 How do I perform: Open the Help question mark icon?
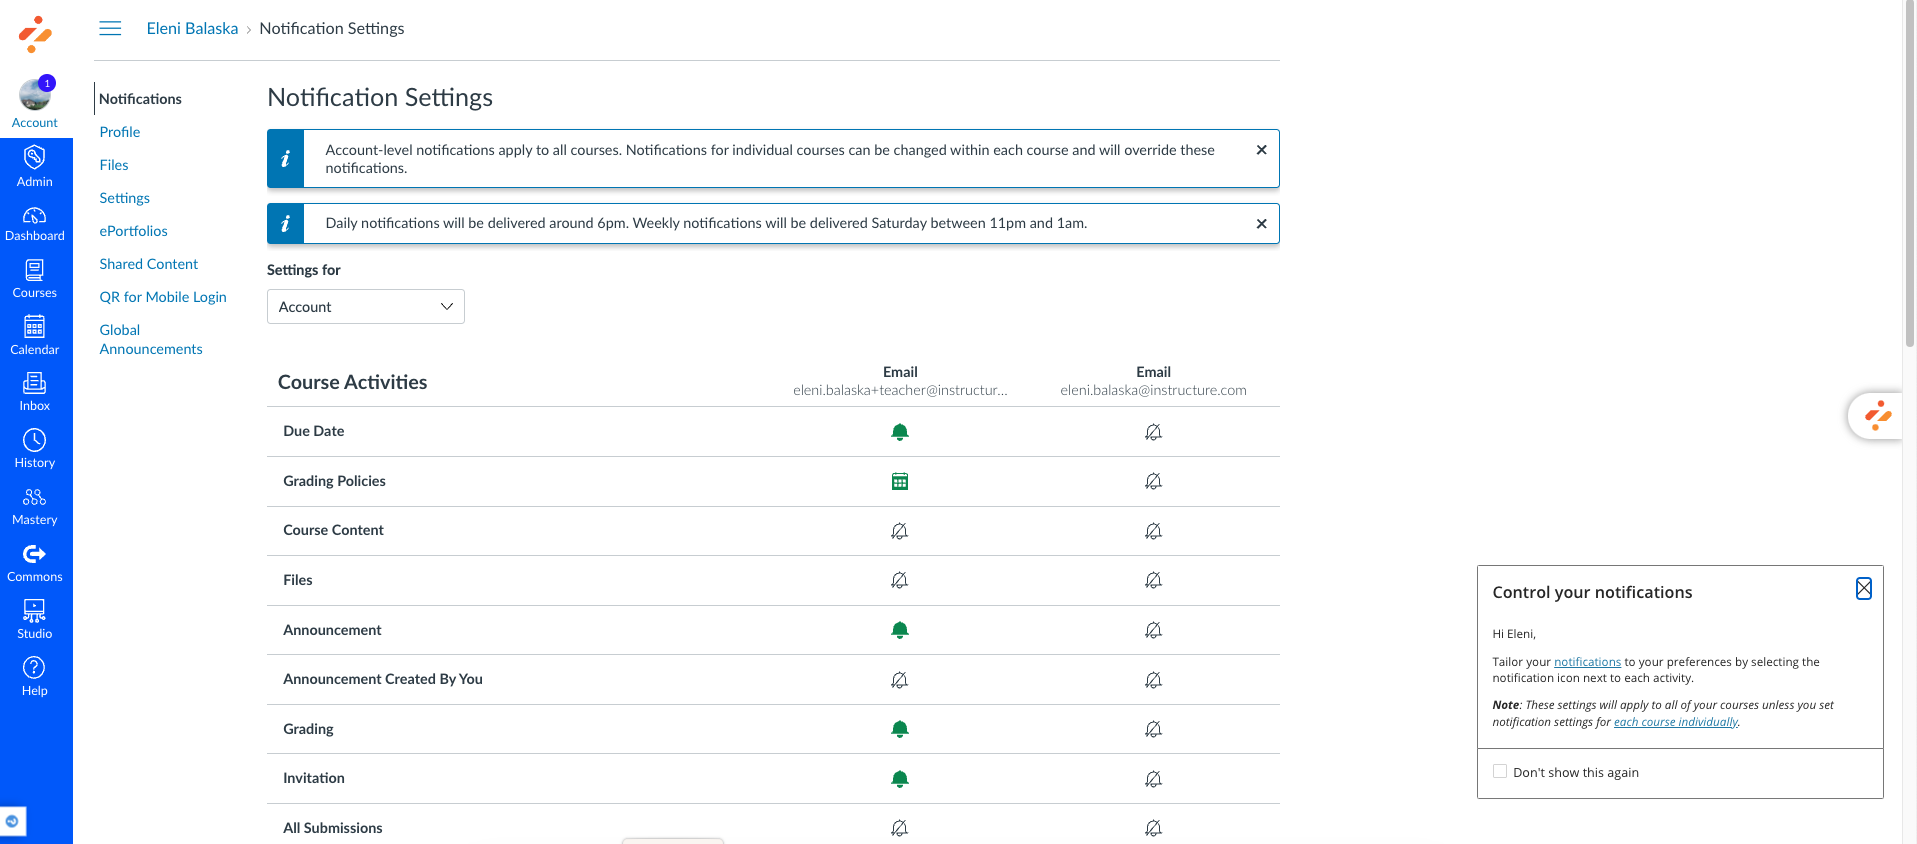coord(34,676)
